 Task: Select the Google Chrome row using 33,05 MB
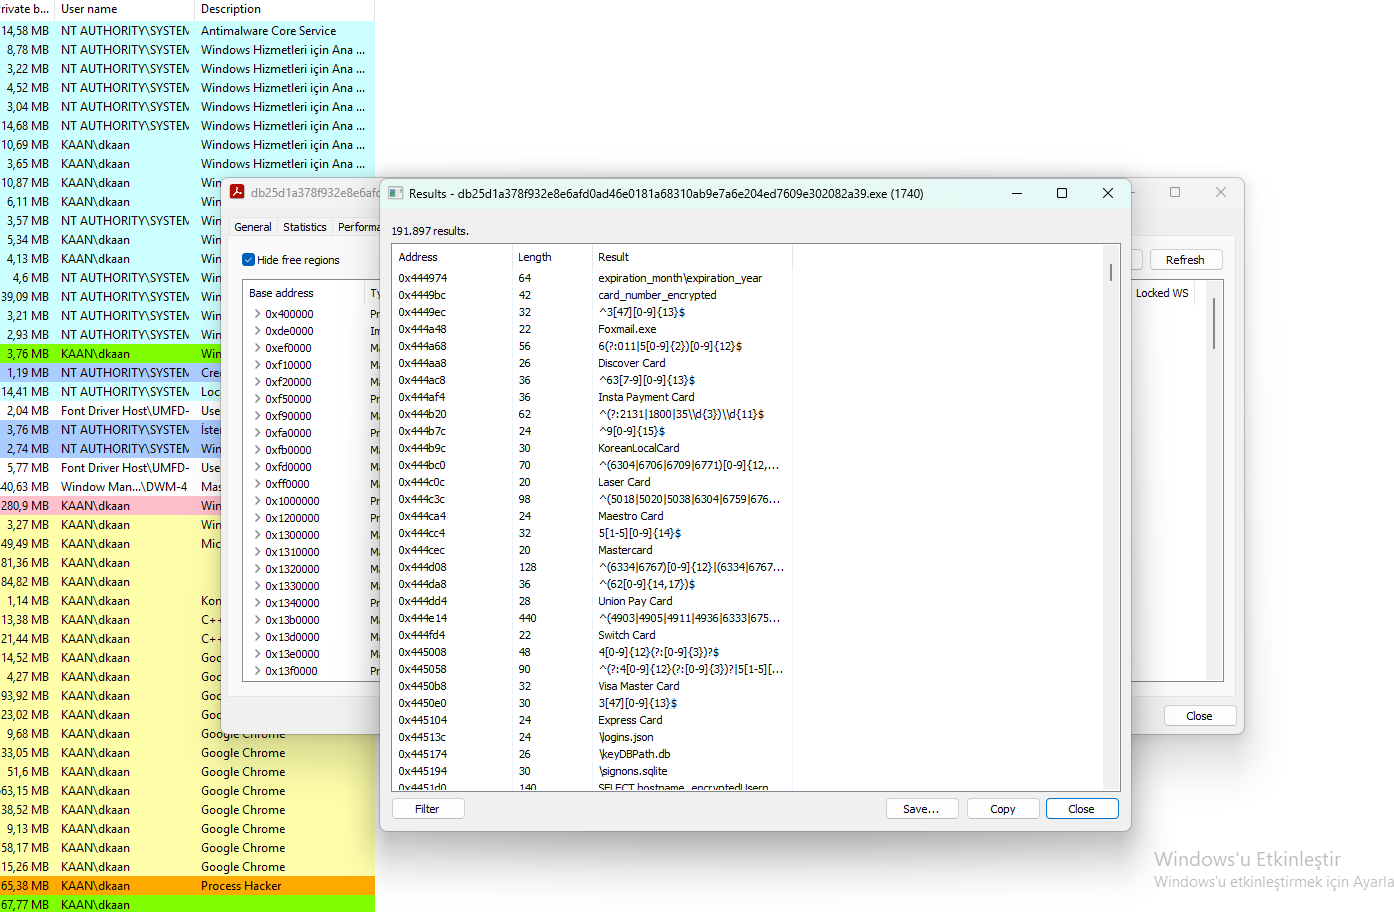[187, 753]
